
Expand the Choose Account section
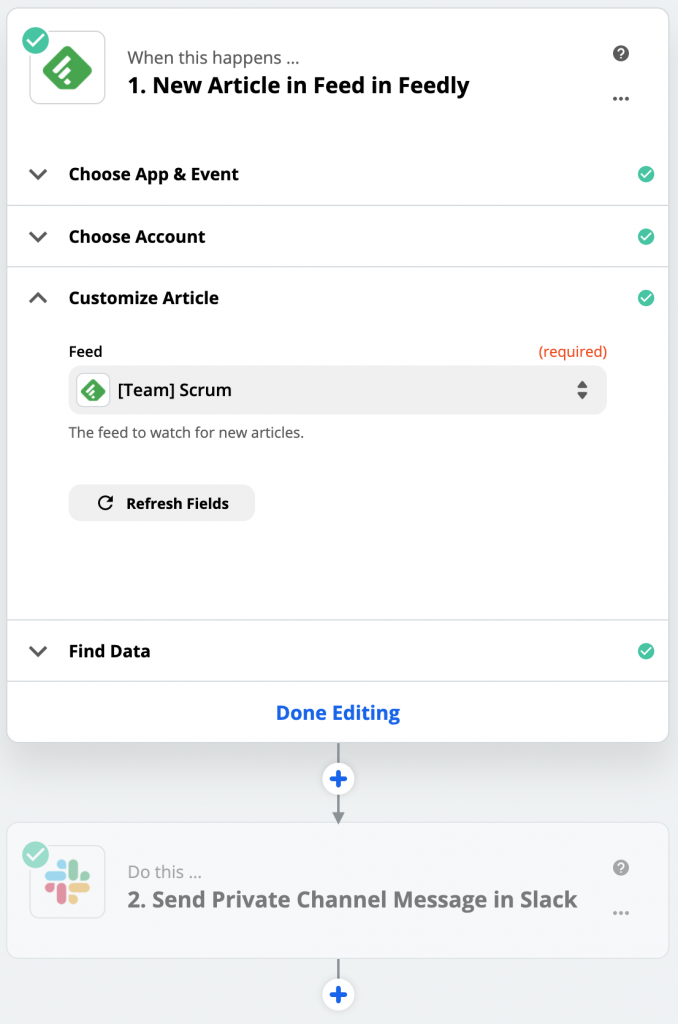click(39, 237)
